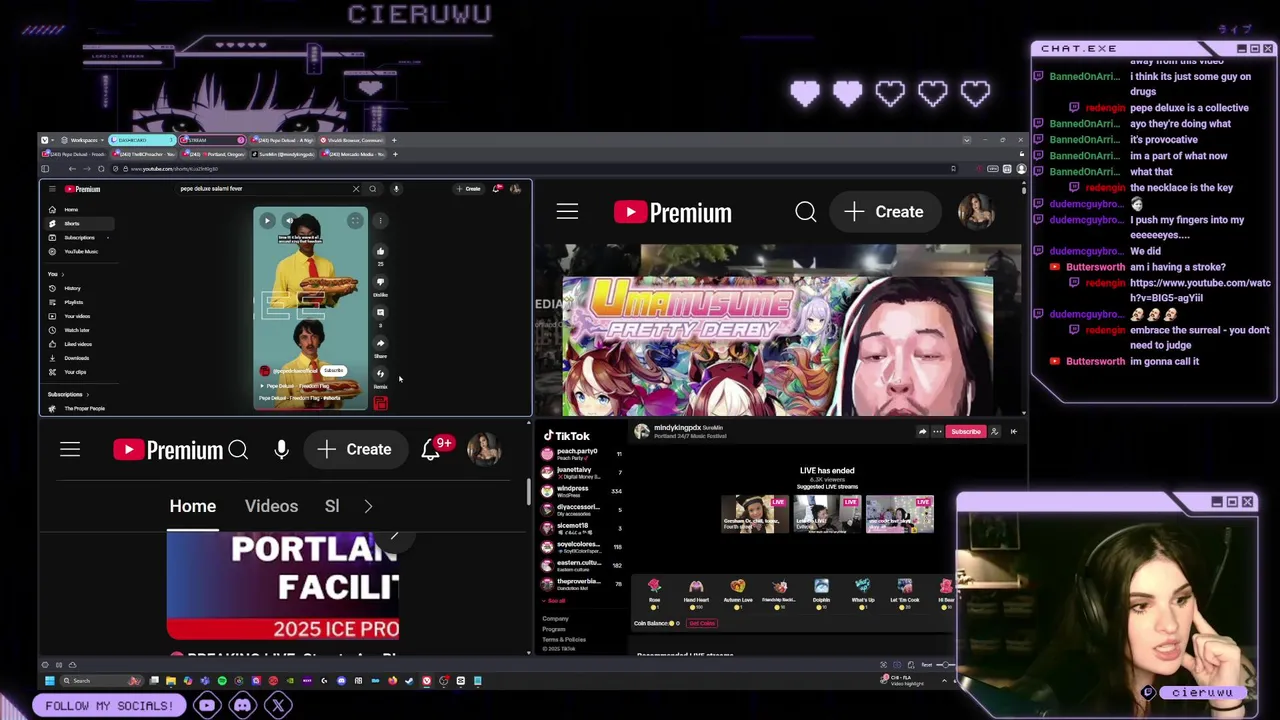Open the Workspaces dropdown in Vivaldi
This screenshot has height=720, width=1280.
(x=83, y=140)
